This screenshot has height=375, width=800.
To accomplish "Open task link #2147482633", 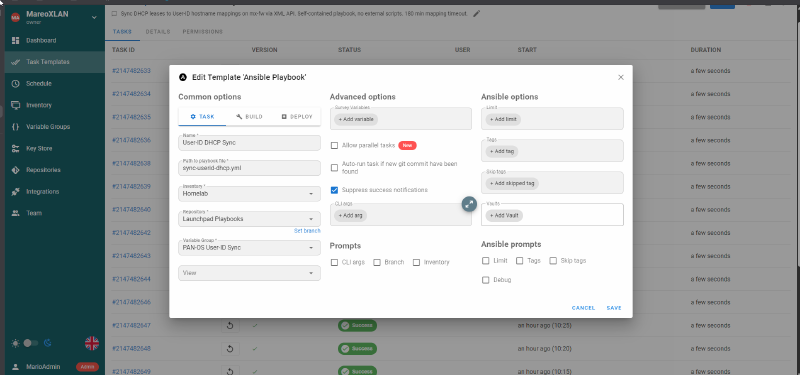I will pos(131,71).
